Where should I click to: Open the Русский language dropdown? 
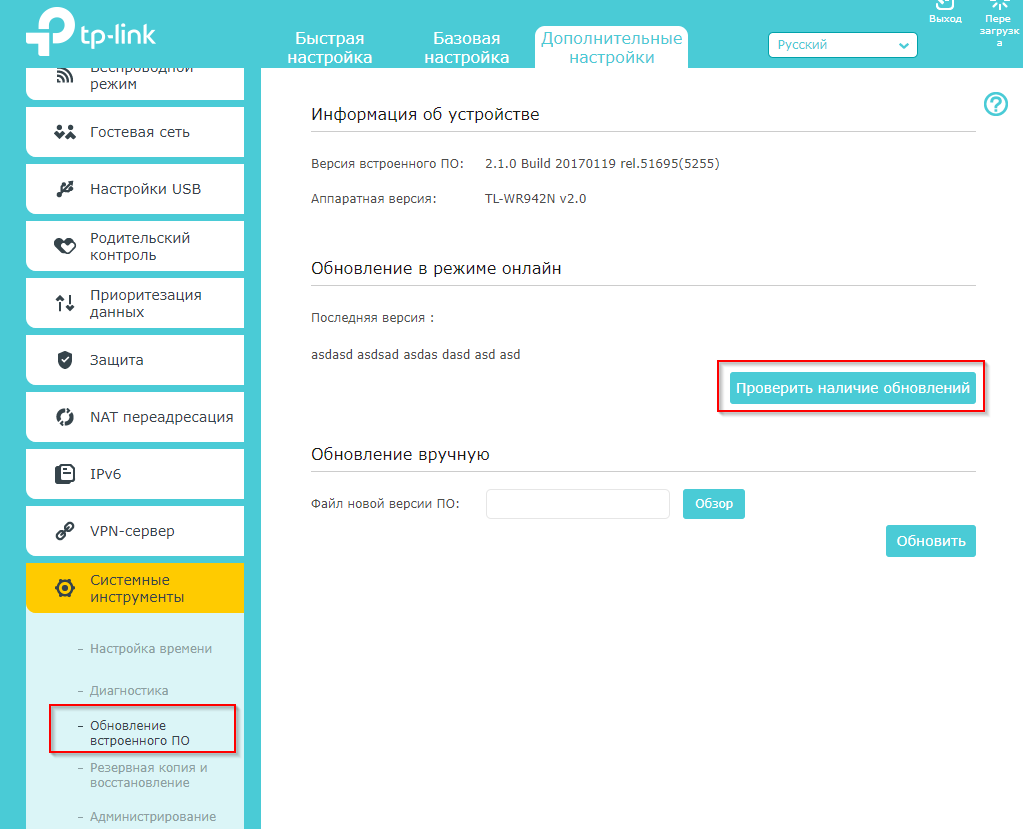(842, 45)
